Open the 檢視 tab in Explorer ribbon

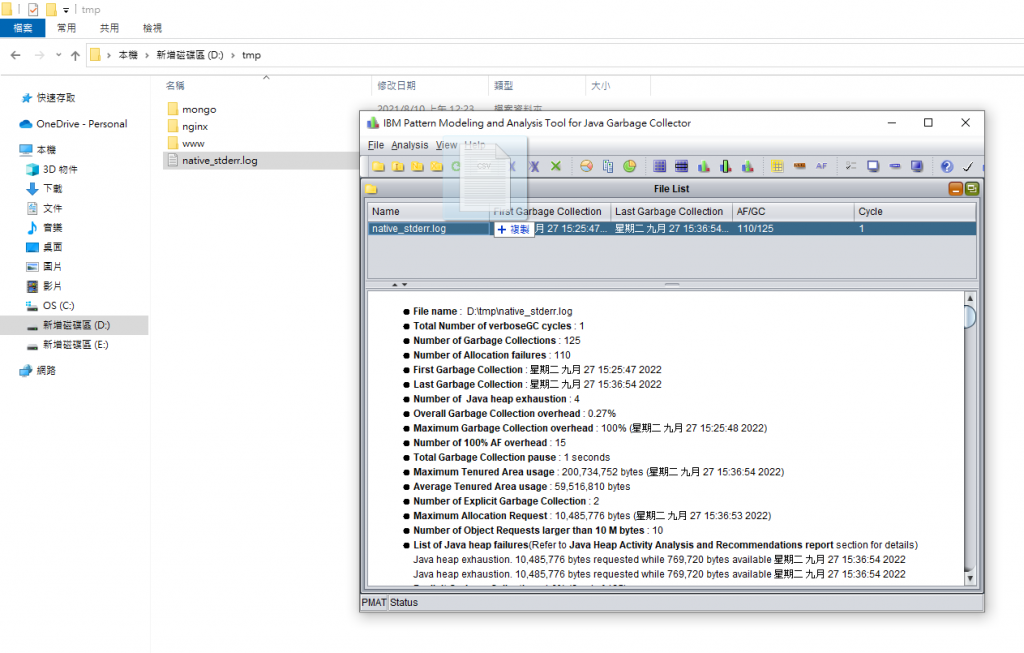click(152, 28)
